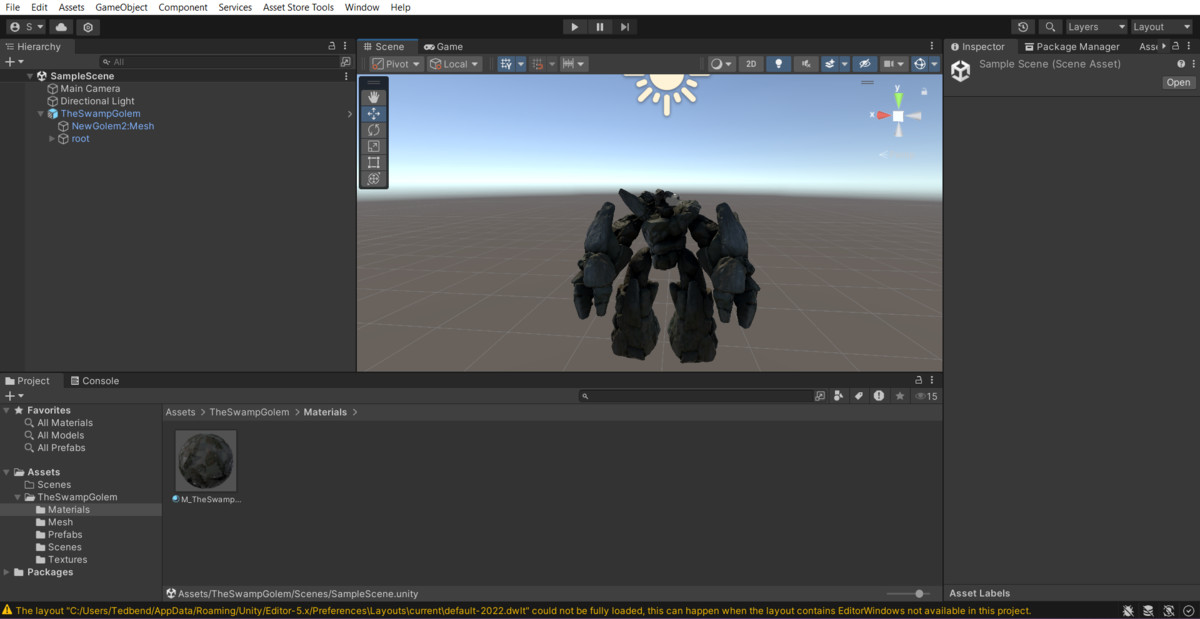The image size is (1200, 619).
Task: Select the Scale tool
Action: coord(374,146)
